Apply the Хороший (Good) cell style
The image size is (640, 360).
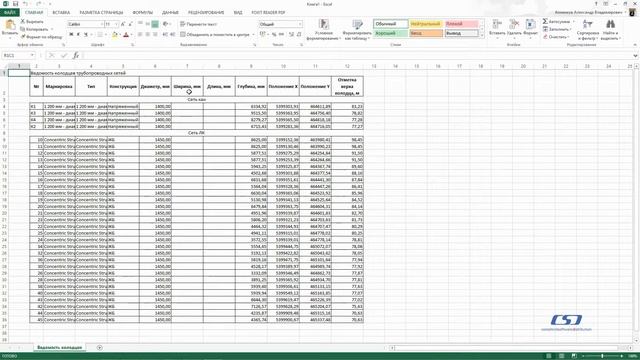pyautogui.click(x=390, y=33)
